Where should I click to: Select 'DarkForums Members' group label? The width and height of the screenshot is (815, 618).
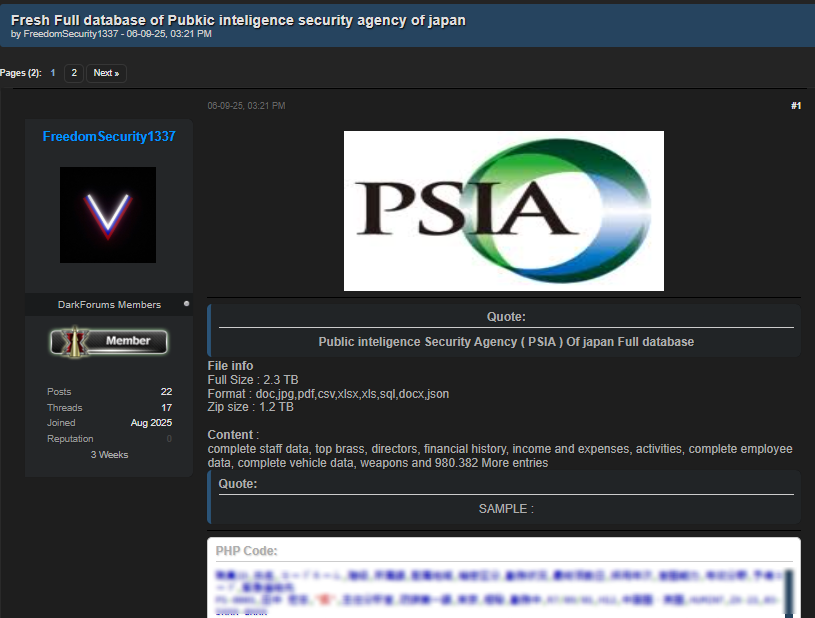tap(109, 305)
